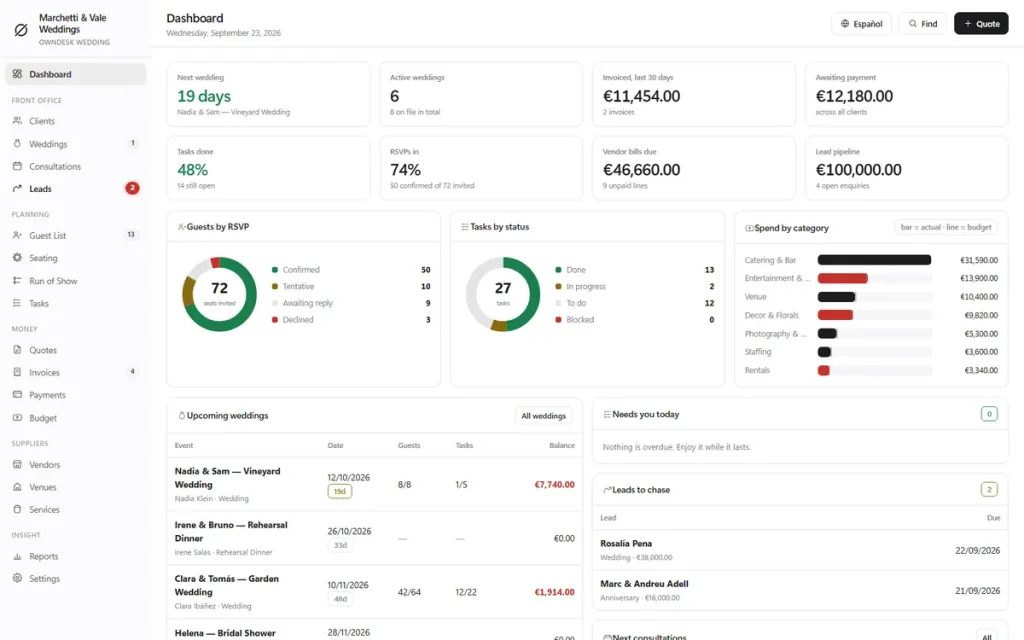Click the Weddings ring icon in sidebar
The height and width of the screenshot is (640, 1024).
(17, 144)
